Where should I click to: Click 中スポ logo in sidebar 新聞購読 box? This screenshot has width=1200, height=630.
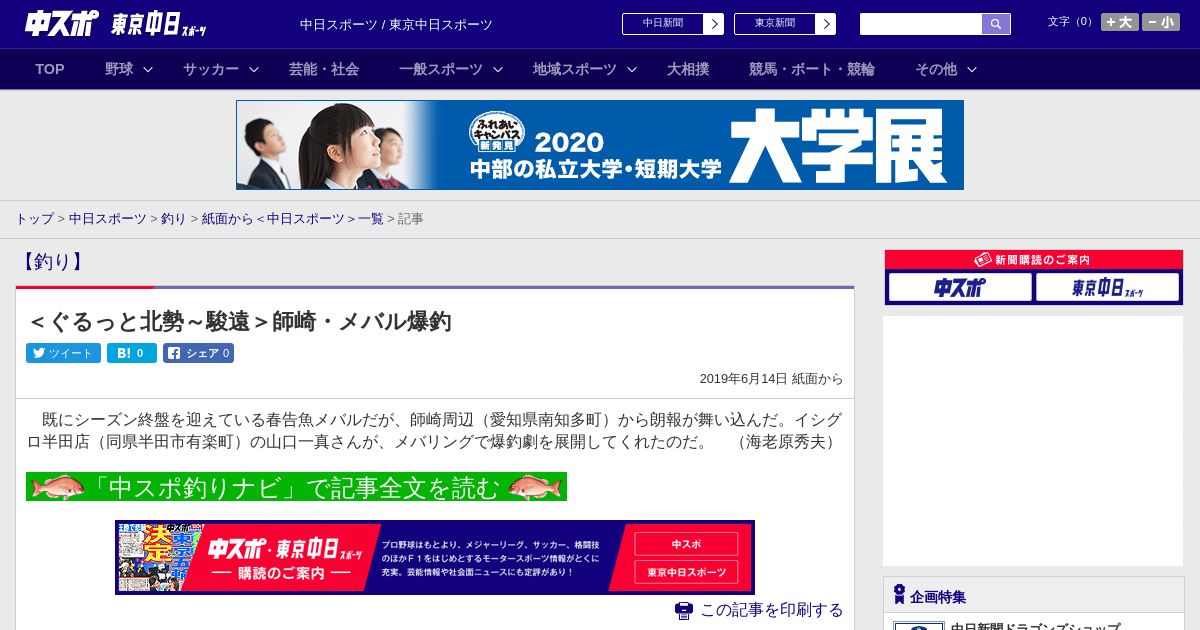960,288
